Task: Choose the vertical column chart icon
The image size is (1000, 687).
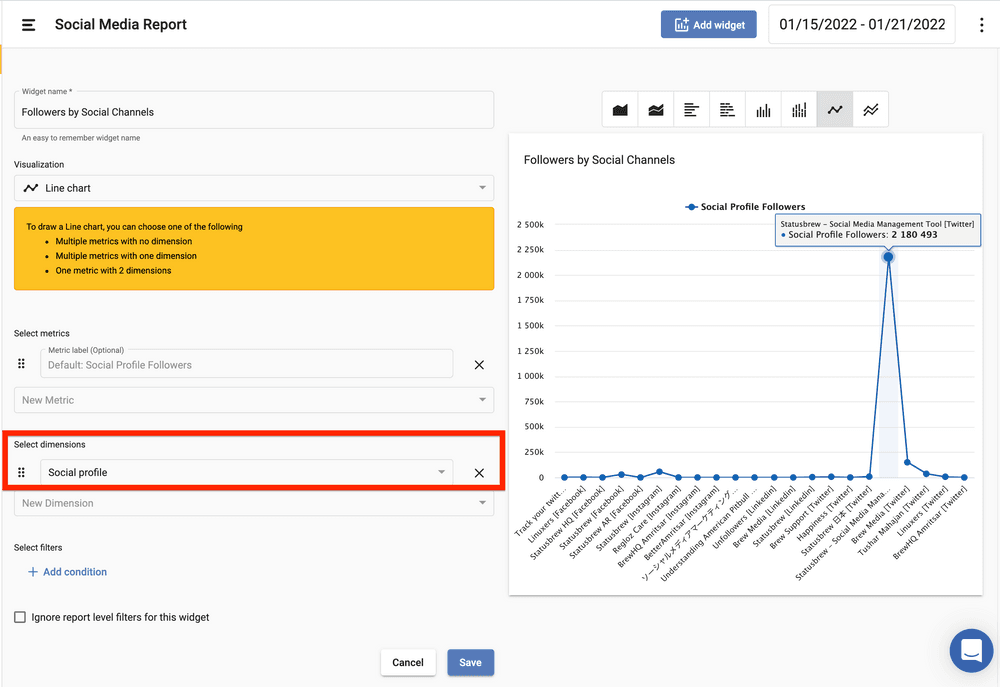Action: (763, 110)
